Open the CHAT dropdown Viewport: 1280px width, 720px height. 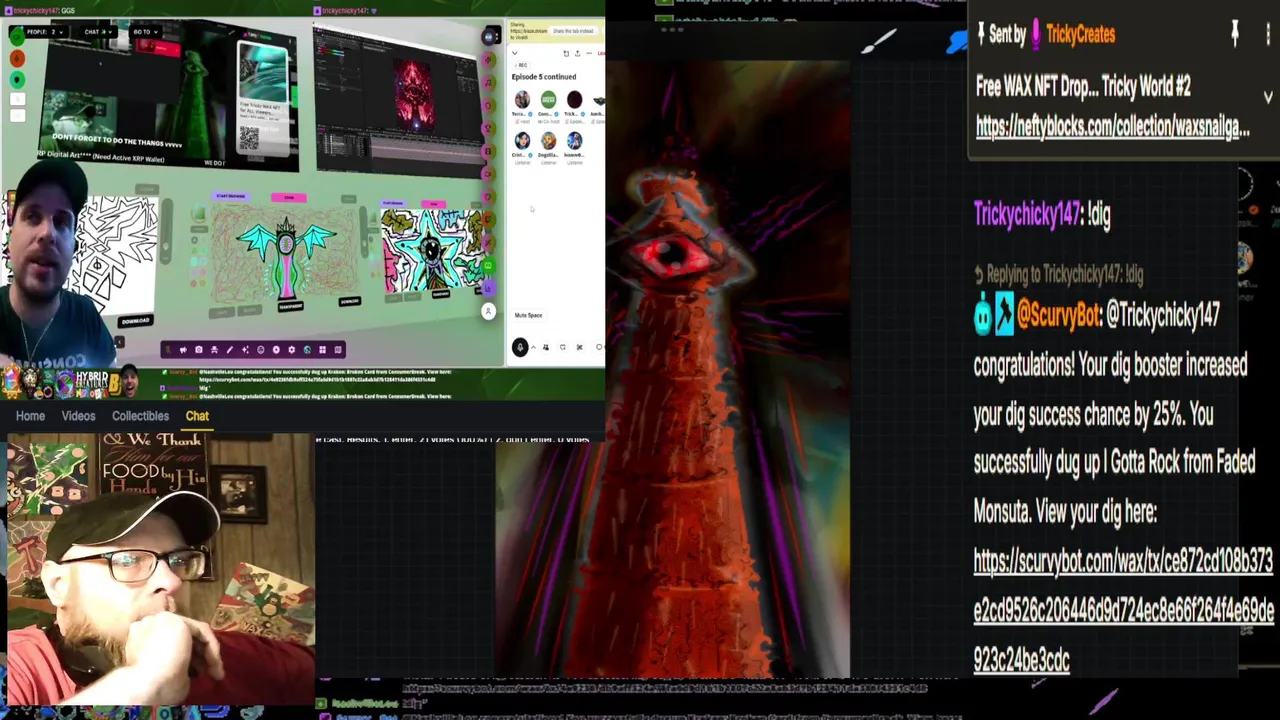(98, 32)
